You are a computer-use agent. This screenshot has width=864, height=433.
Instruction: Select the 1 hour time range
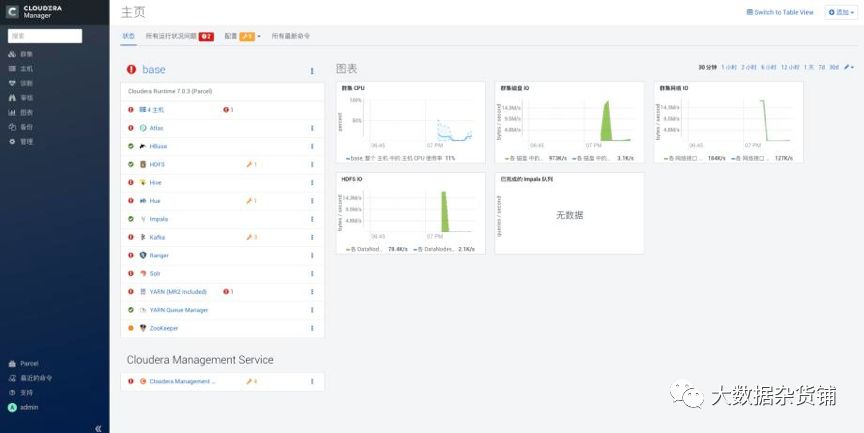(x=729, y=67)
